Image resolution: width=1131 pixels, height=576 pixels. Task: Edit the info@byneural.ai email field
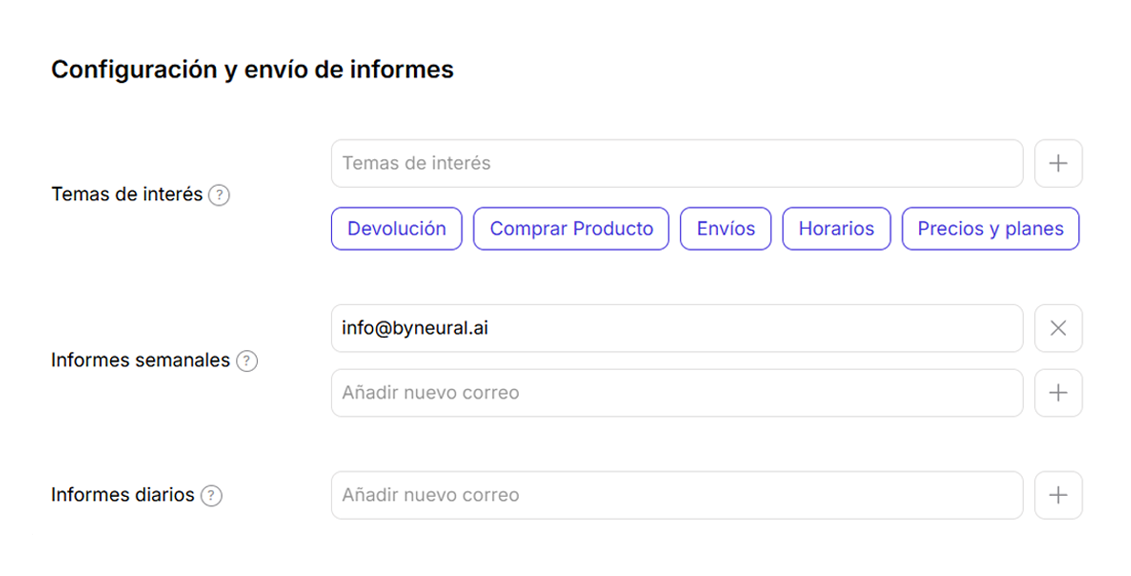(676, 328)
